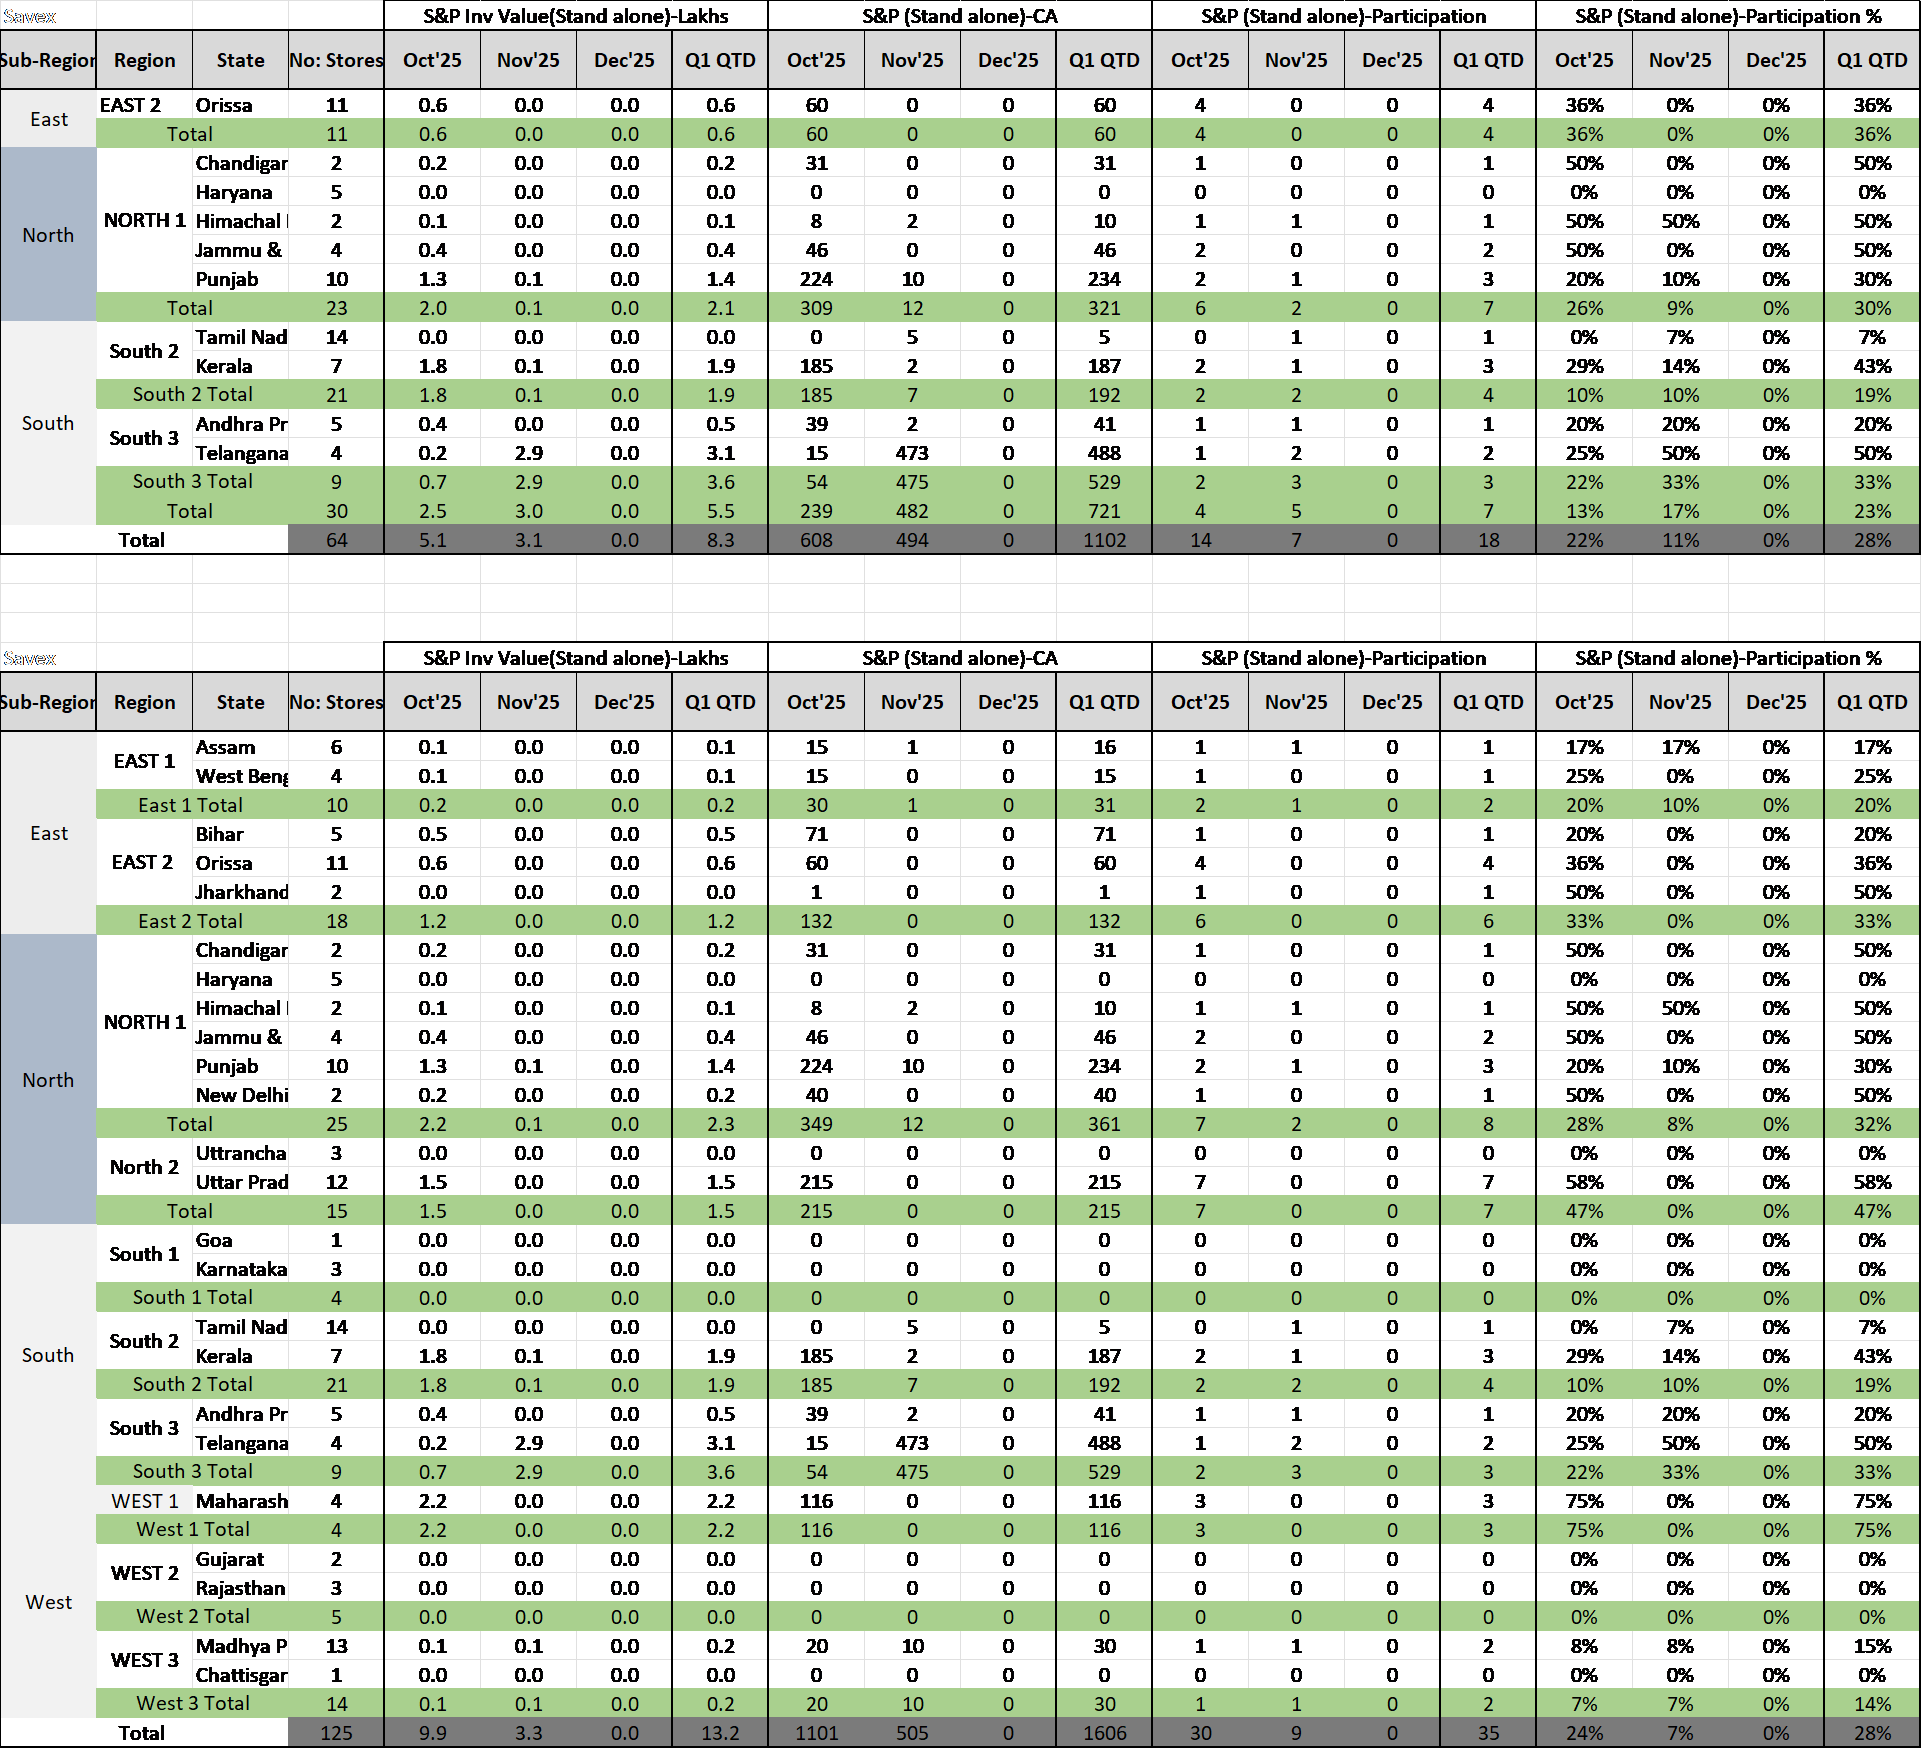The width and height of the screenshot is (1922, 1749).
Task: Select the 64 stores total in the top table
Action: [336, 540]
